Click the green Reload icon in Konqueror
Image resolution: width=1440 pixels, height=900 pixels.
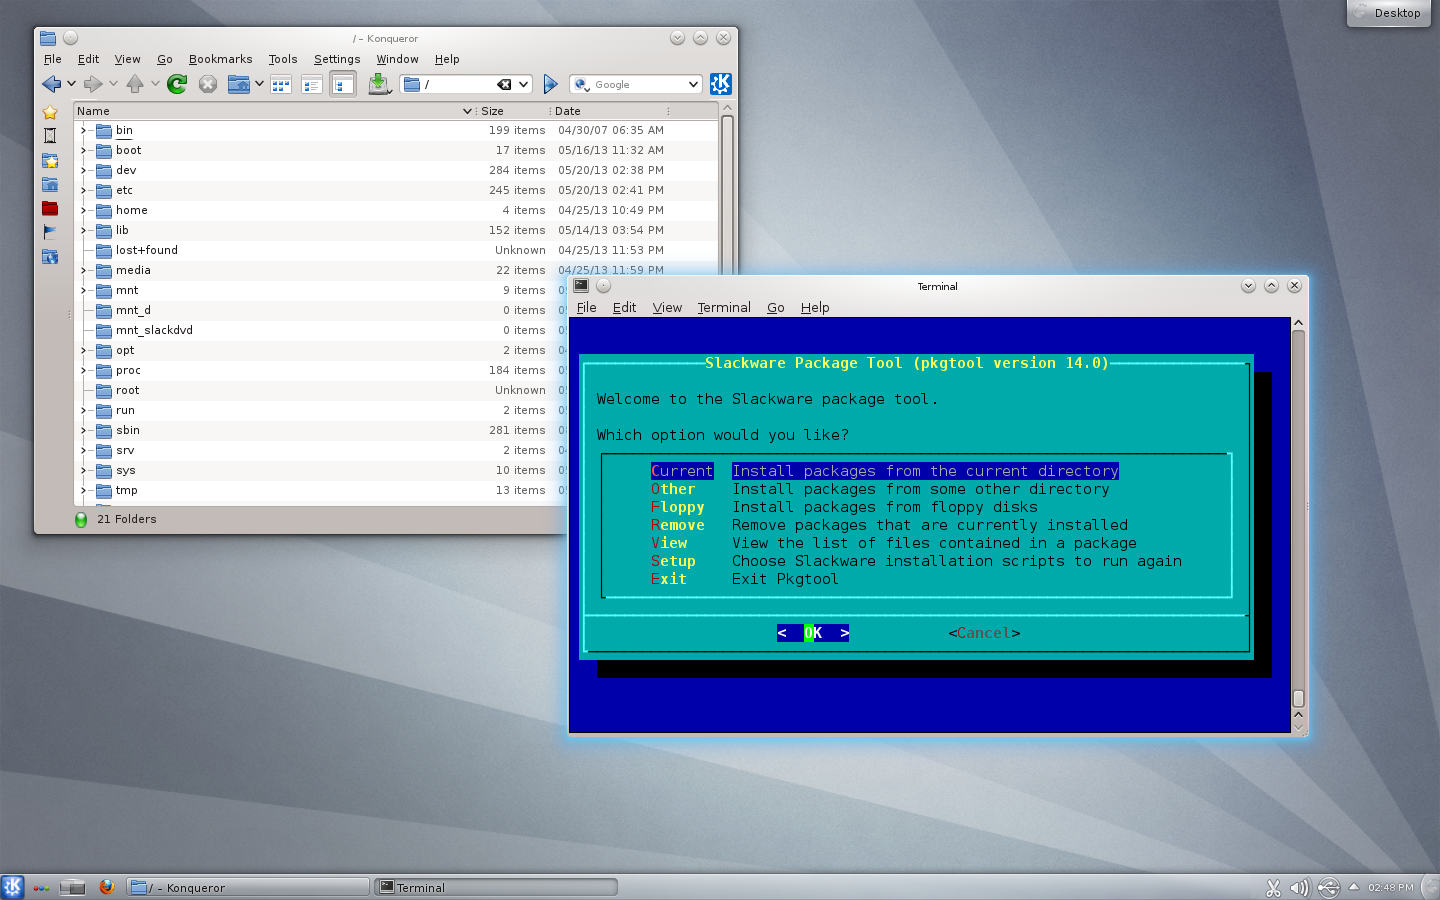177,84
